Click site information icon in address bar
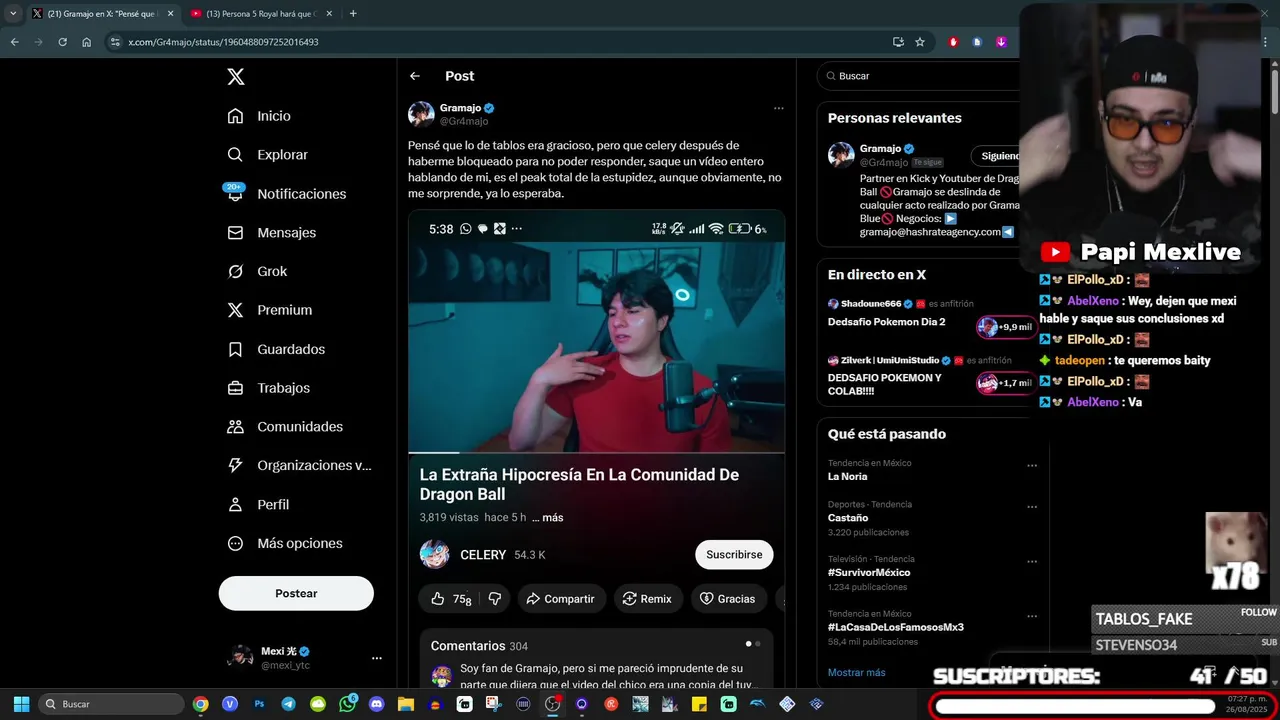The height and width of the screenshot is (720, 1280). pyautogui.click(x=115, y=42)
